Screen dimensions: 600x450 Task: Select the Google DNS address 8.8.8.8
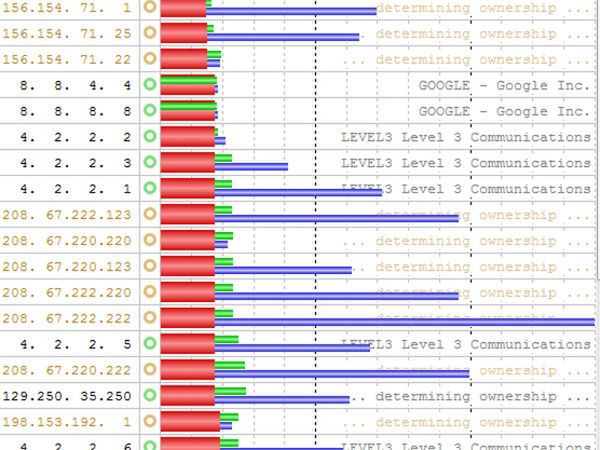[x=75, y=111]
